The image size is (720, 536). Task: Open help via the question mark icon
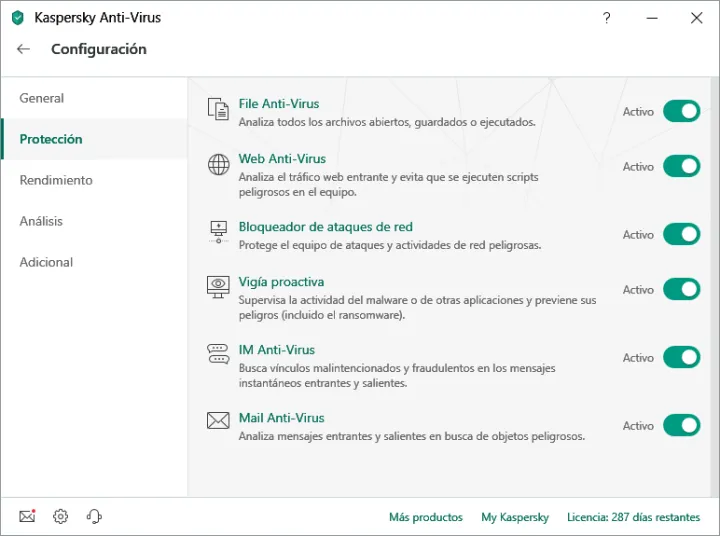607,18
